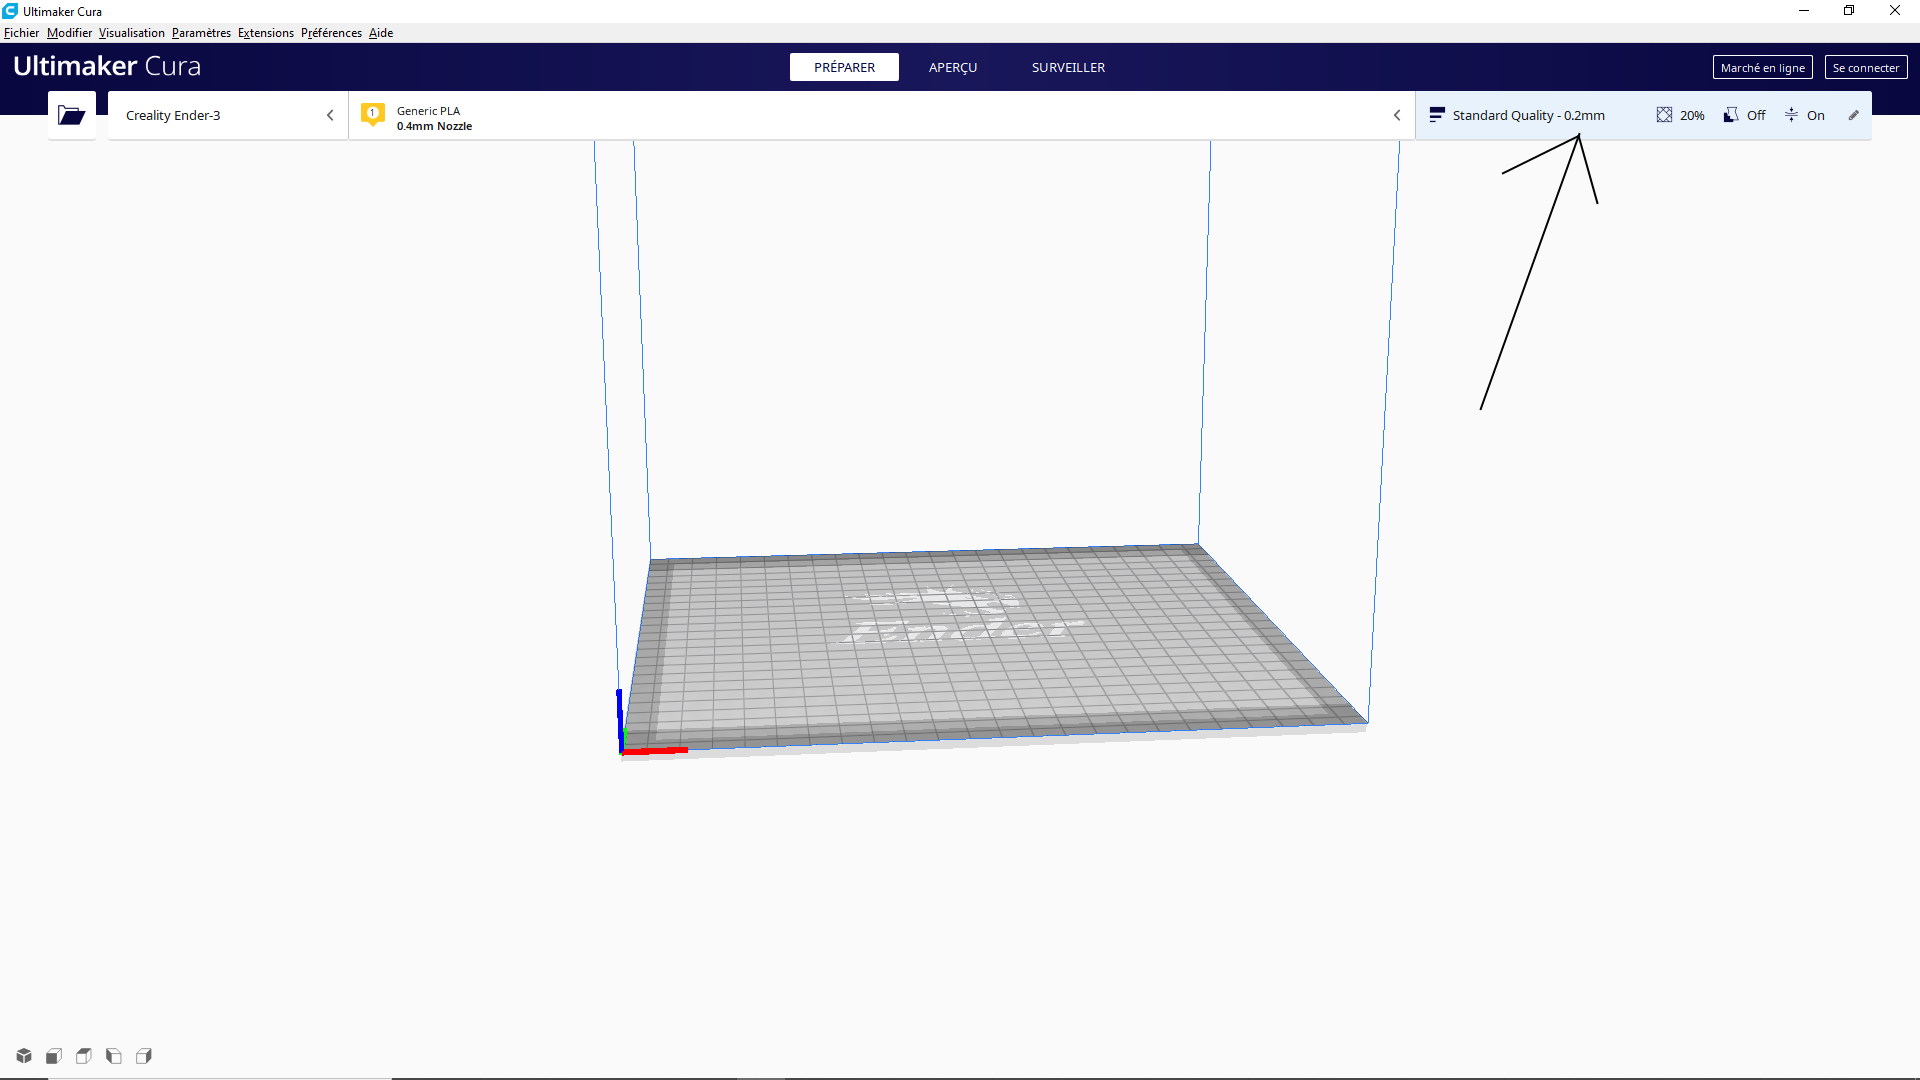Expand the Creality Ender-3 printer selector
The image size is (1920, 1080).
pos(228,115)
